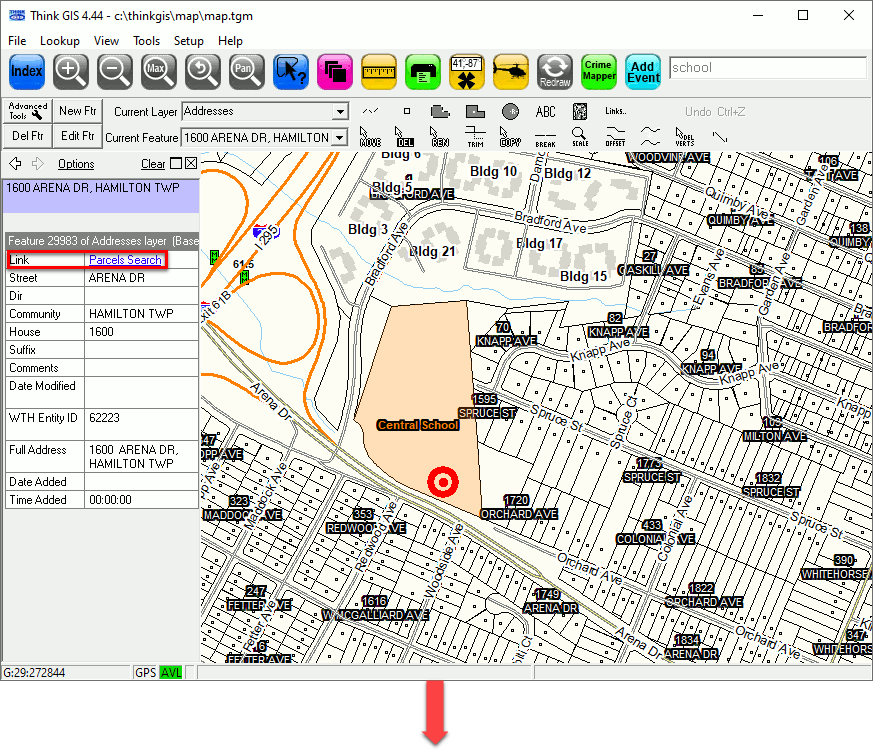Maximize the info panel with square icon
Viewport: 873px width, 753px height.
pyautogui.click(x=176, y=164)
